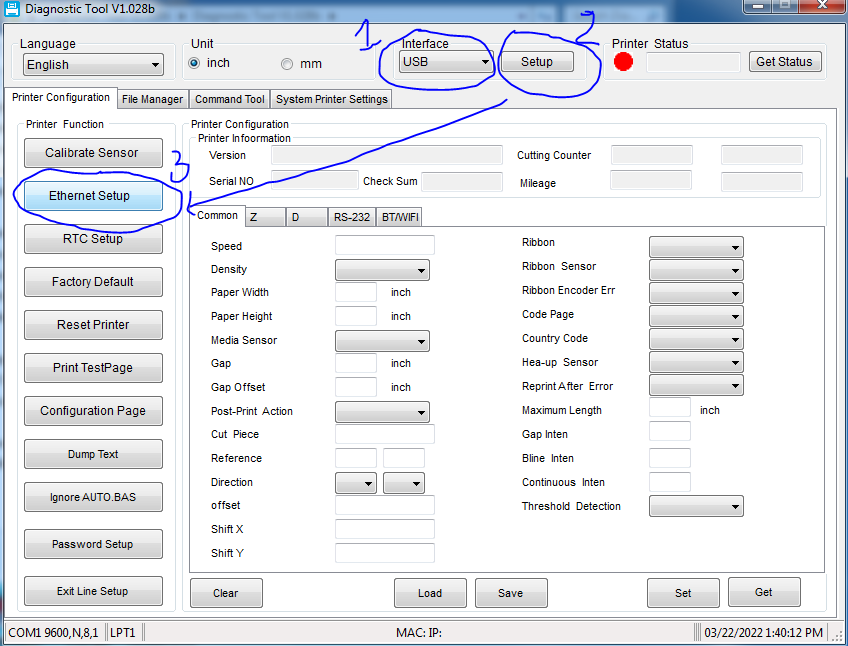Open the Media Sensor dropdown
Screen dimensions: 848x646
point(382,341)
